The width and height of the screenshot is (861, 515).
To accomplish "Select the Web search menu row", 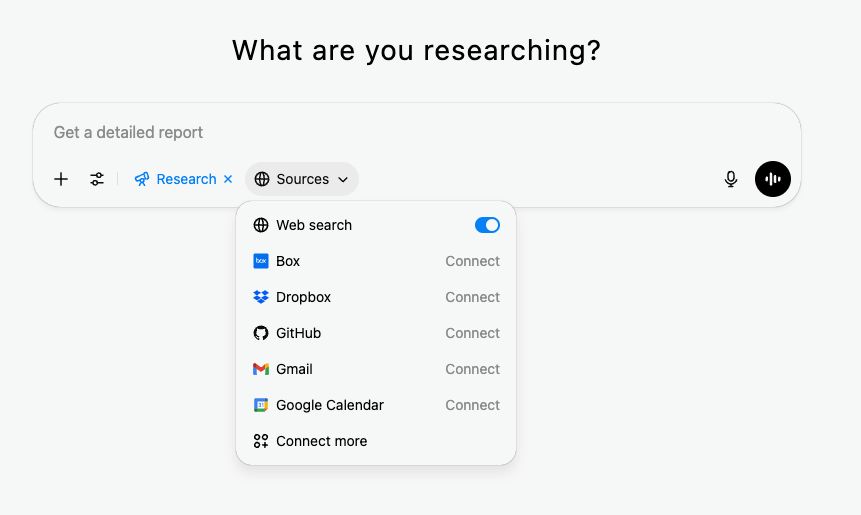I will [314, 225].
